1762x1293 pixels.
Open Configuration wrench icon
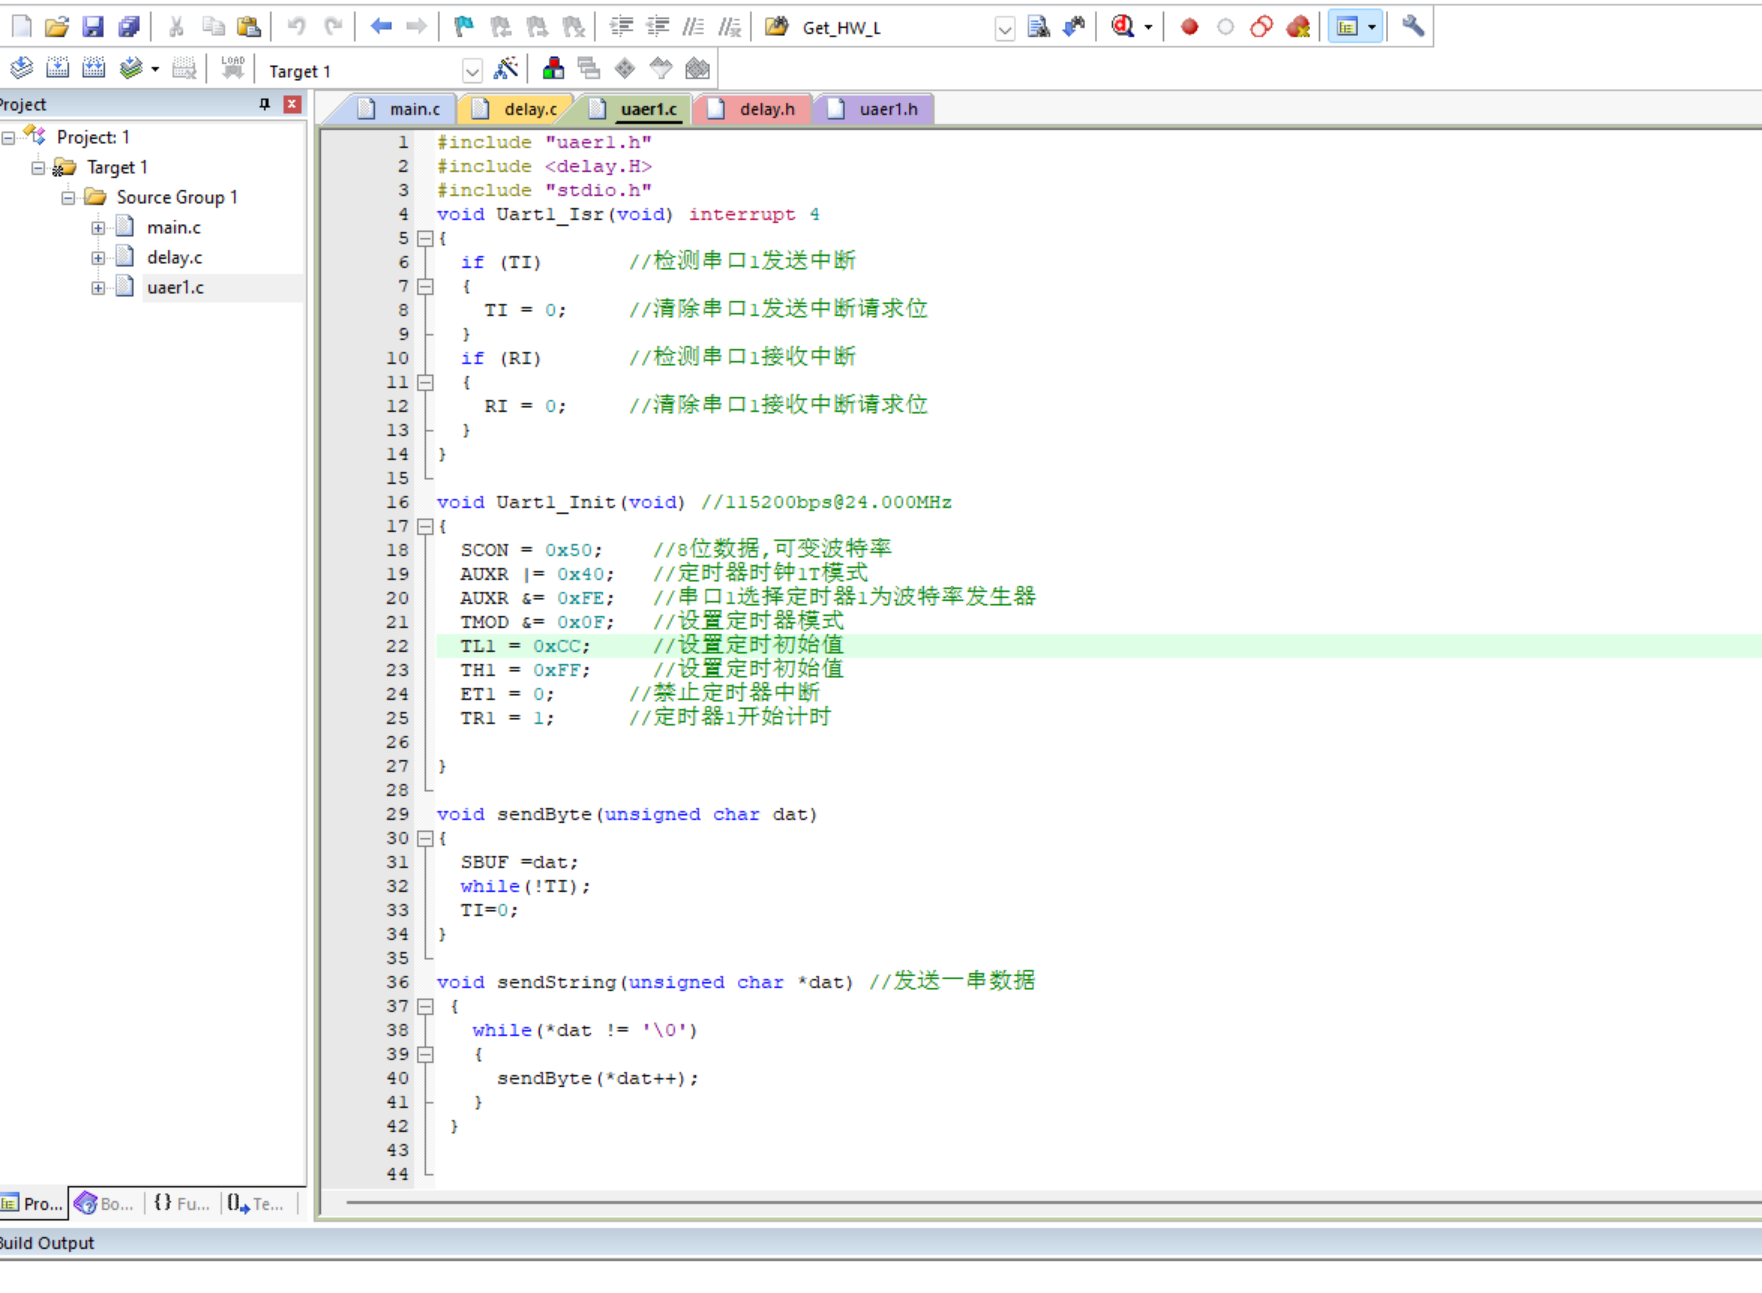(x=1412, y=27)
